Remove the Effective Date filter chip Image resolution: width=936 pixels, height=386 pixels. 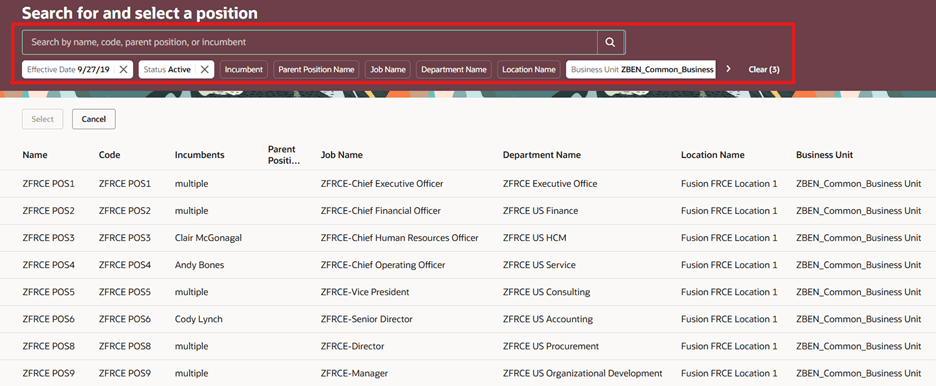point(124,69)
